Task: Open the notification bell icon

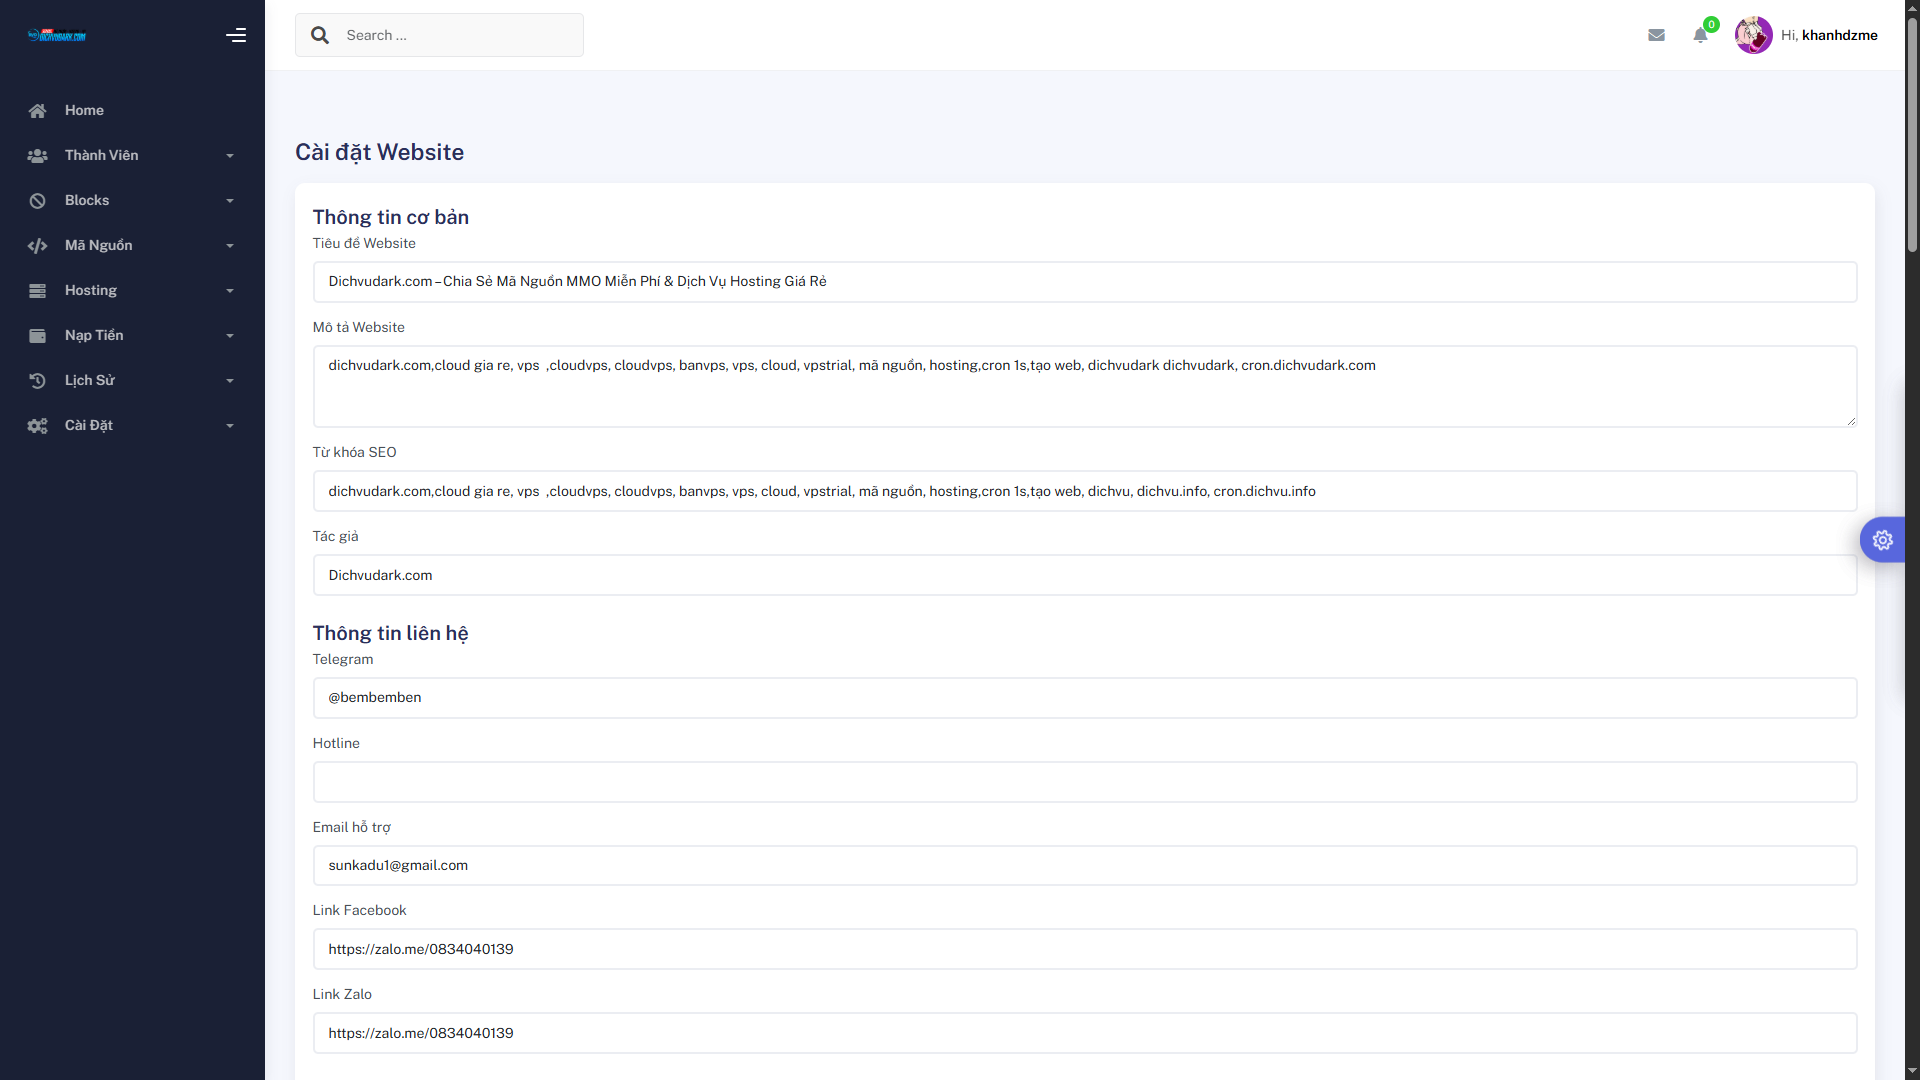Action: coord(1700,35)
